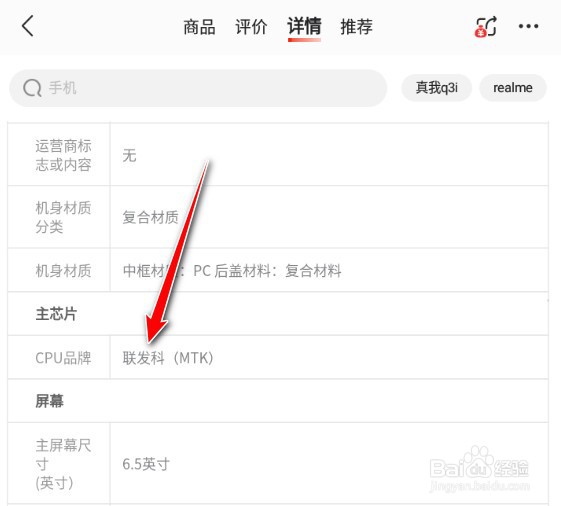561x506 pixels.
Task: Open the share with reward icon
Action: [486, 26]
